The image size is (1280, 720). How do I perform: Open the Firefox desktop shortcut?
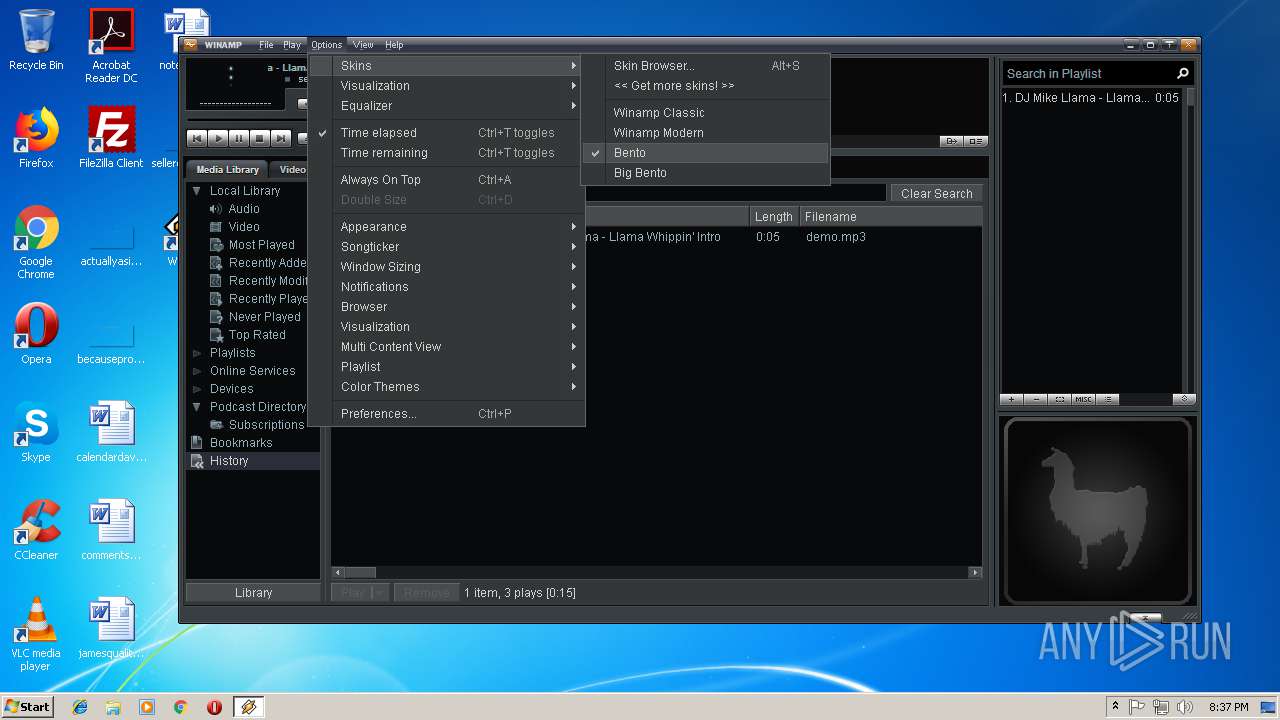[x=36, y=138]
